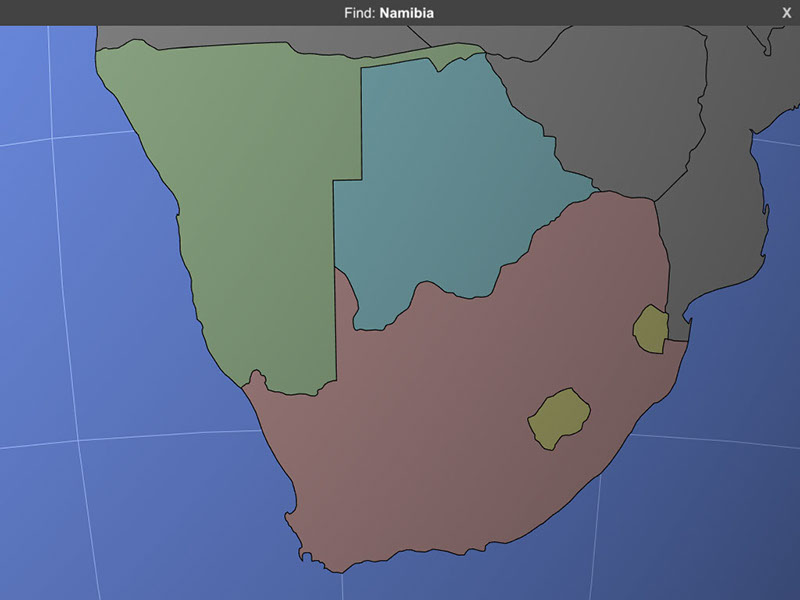The height and width of the screenshot is (600, 800).
Task: Pick Lesotho, the enclave inside South Africa
Action: tap(558, 418)
